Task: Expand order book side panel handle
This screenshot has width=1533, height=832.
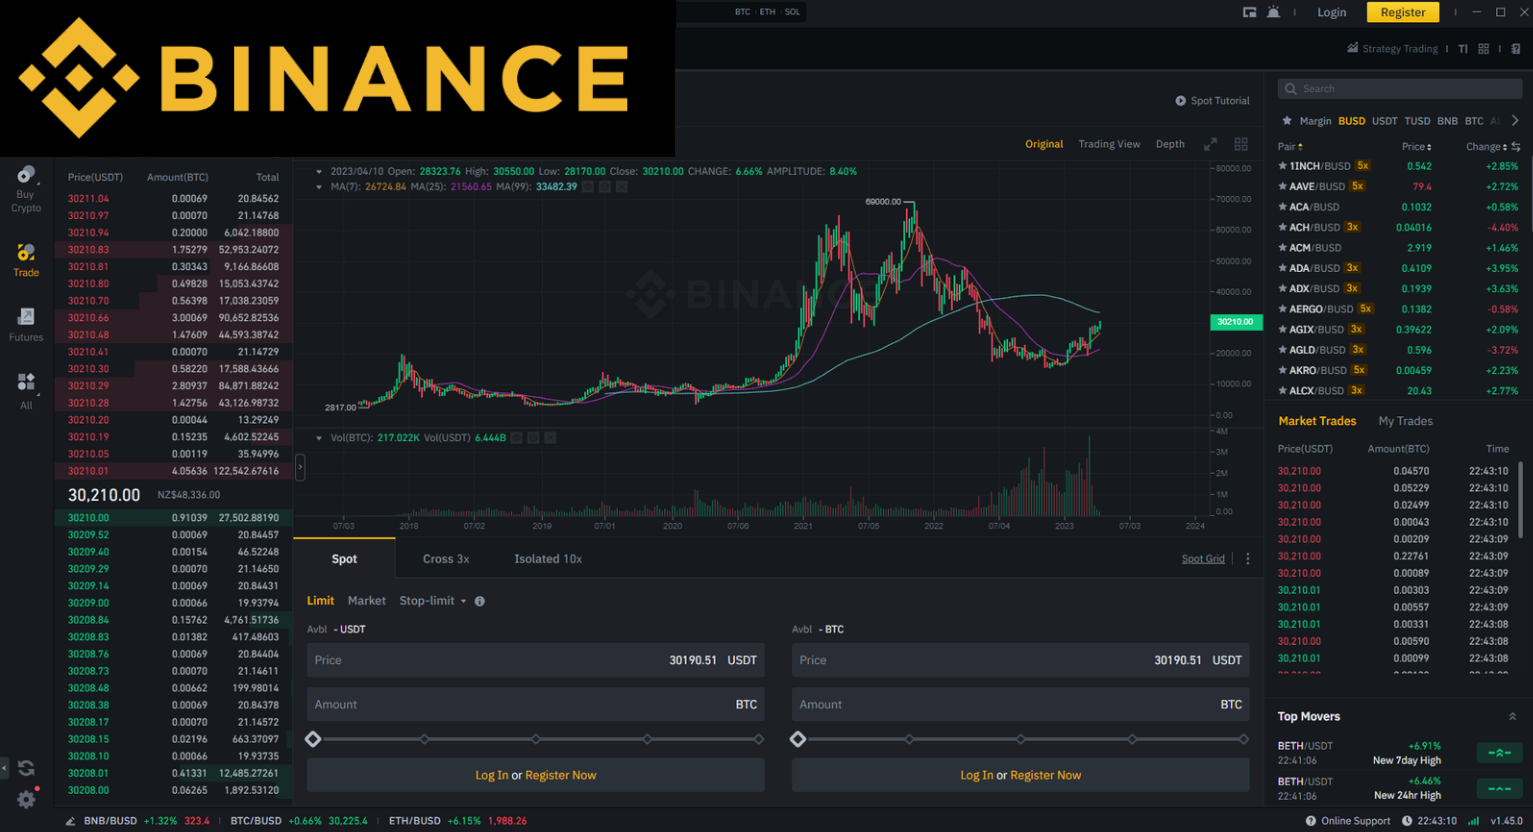Action: click(x=300, y=467)
